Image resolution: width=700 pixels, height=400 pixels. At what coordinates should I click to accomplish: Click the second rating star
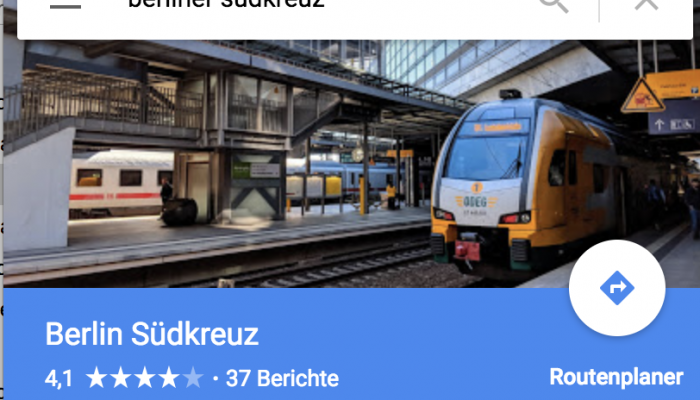121,378
